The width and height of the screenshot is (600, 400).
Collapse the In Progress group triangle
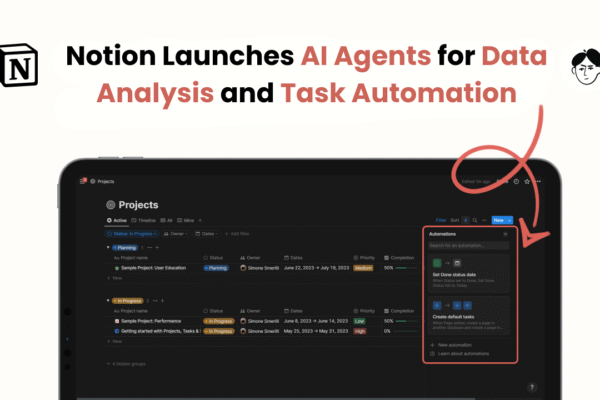pyautogui.click(x=108, y=301)
